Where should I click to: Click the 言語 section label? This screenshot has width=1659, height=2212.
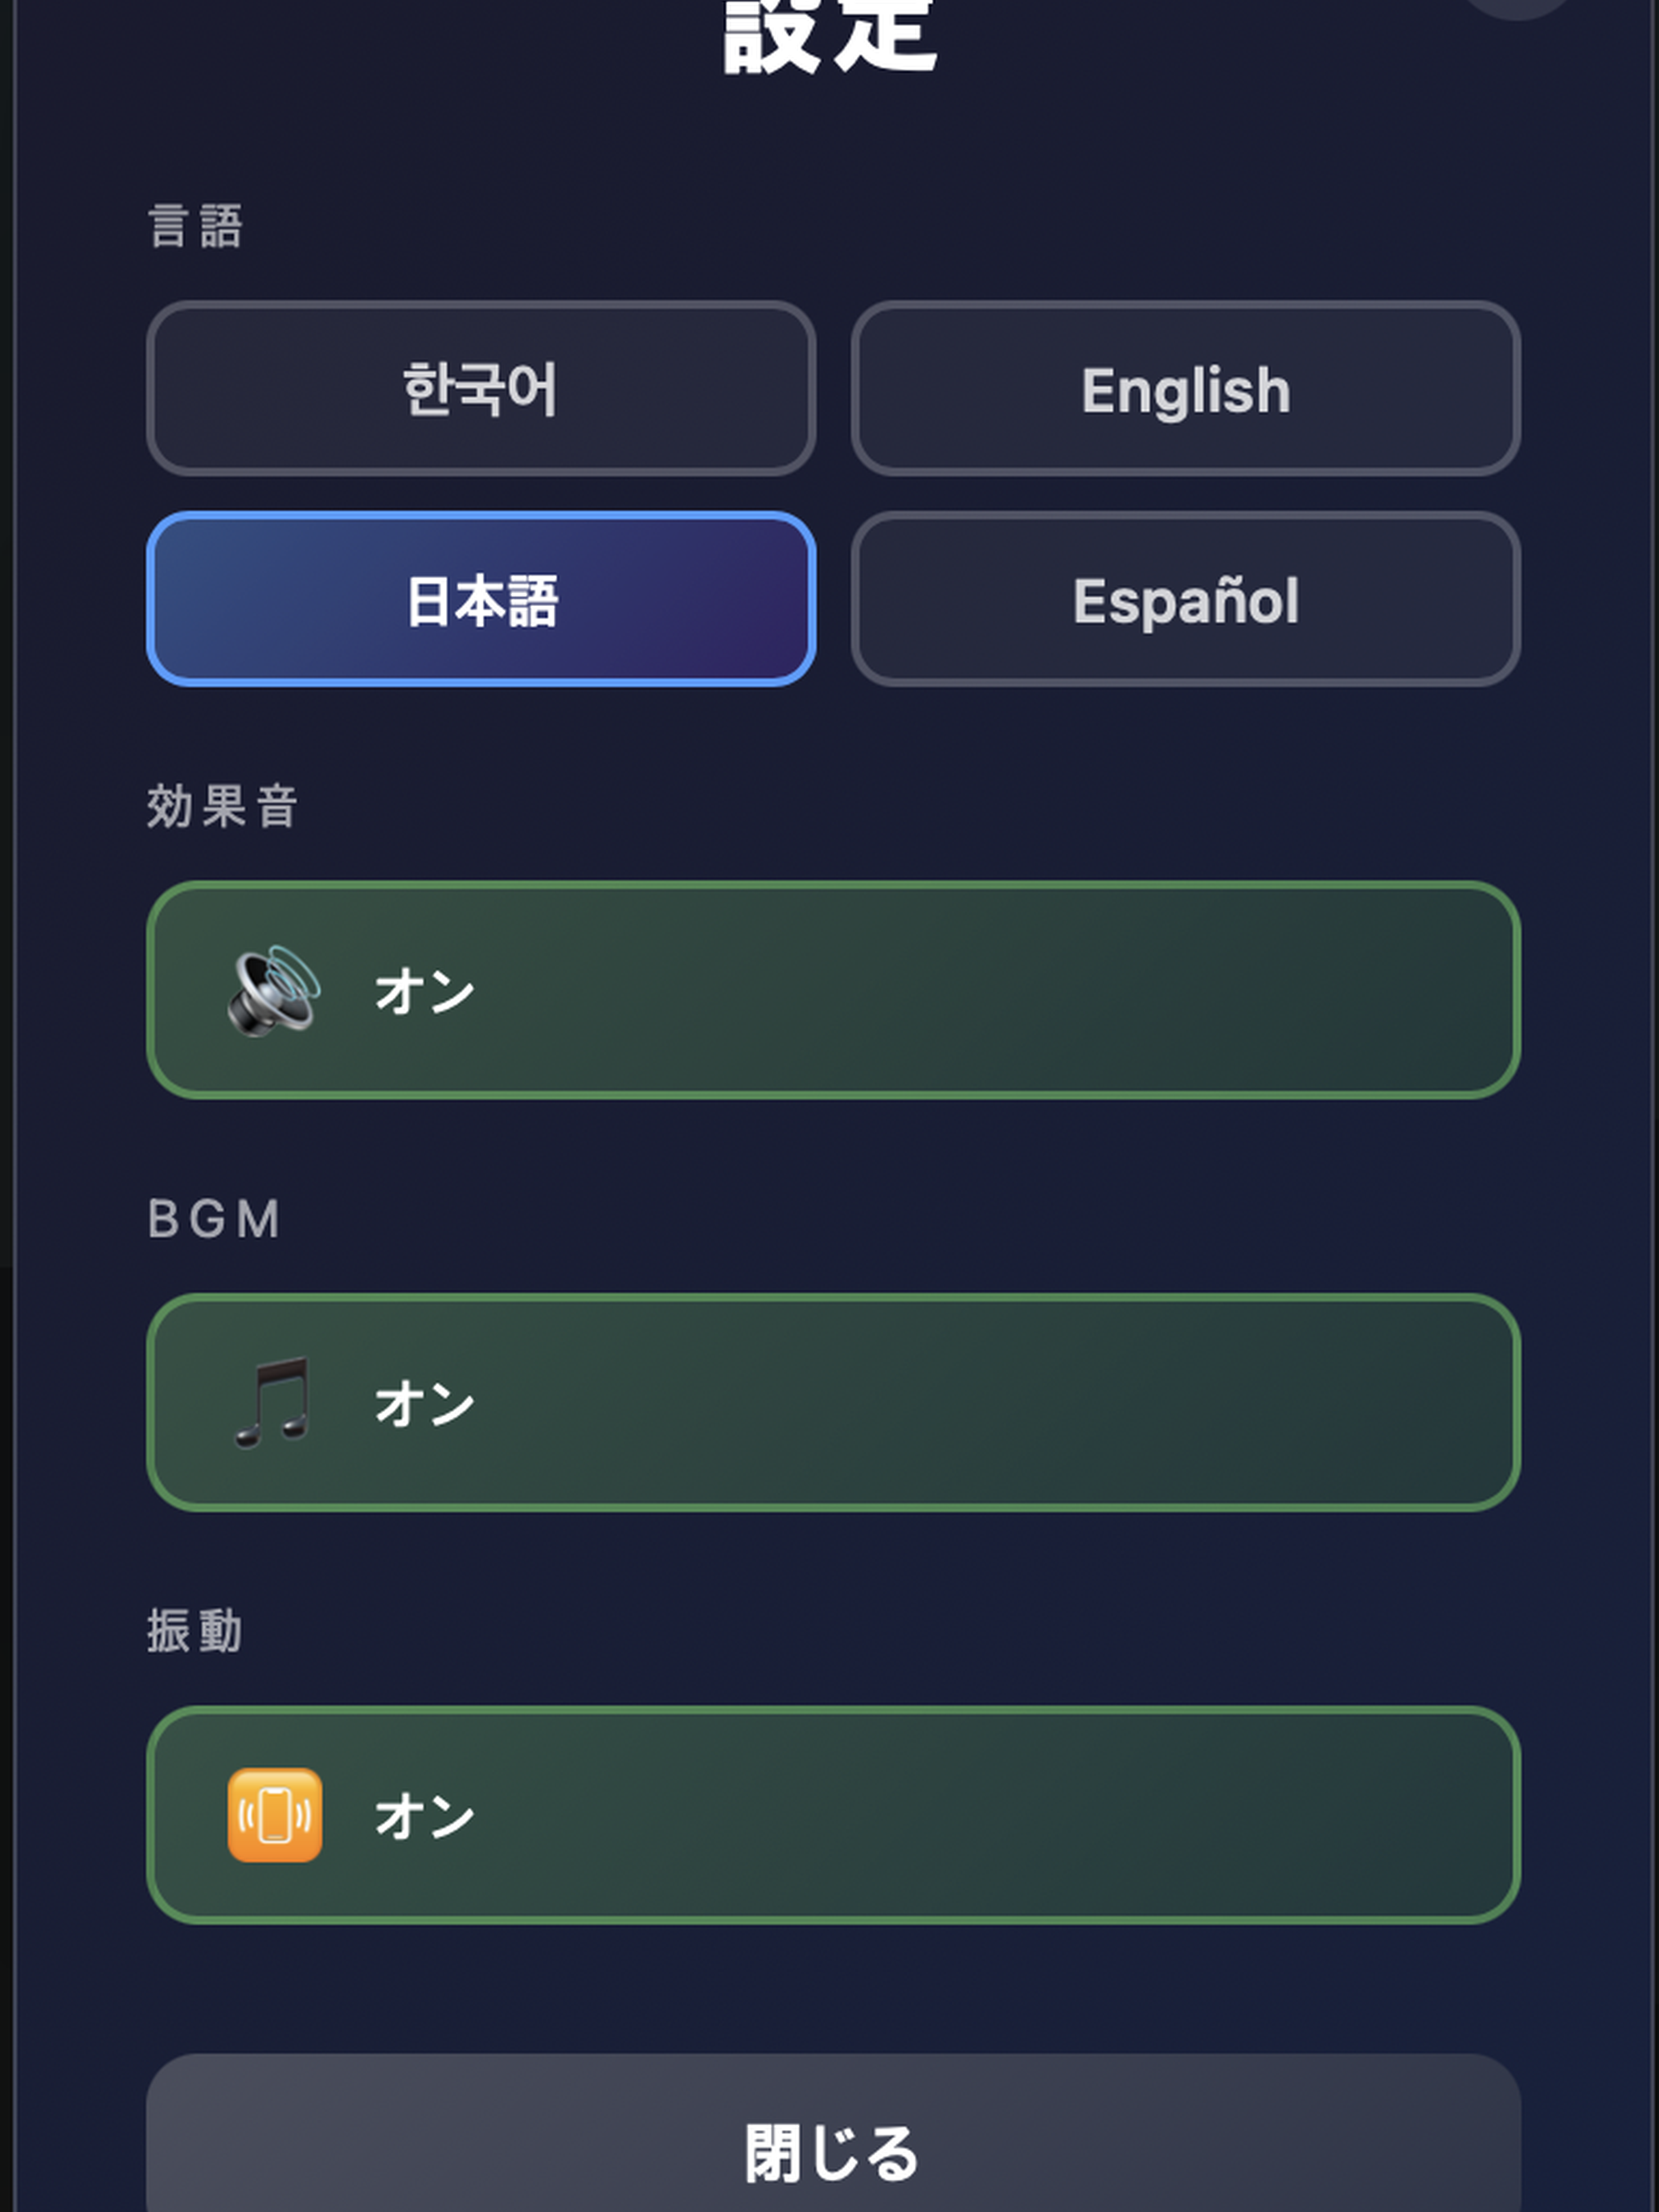point(195,225)
